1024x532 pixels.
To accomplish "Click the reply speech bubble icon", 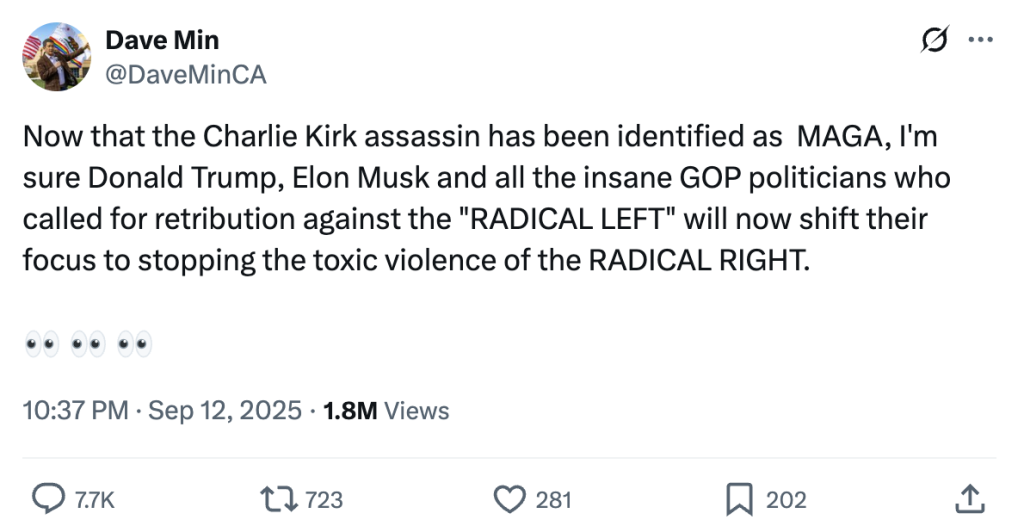I will [x=47, y=498].
